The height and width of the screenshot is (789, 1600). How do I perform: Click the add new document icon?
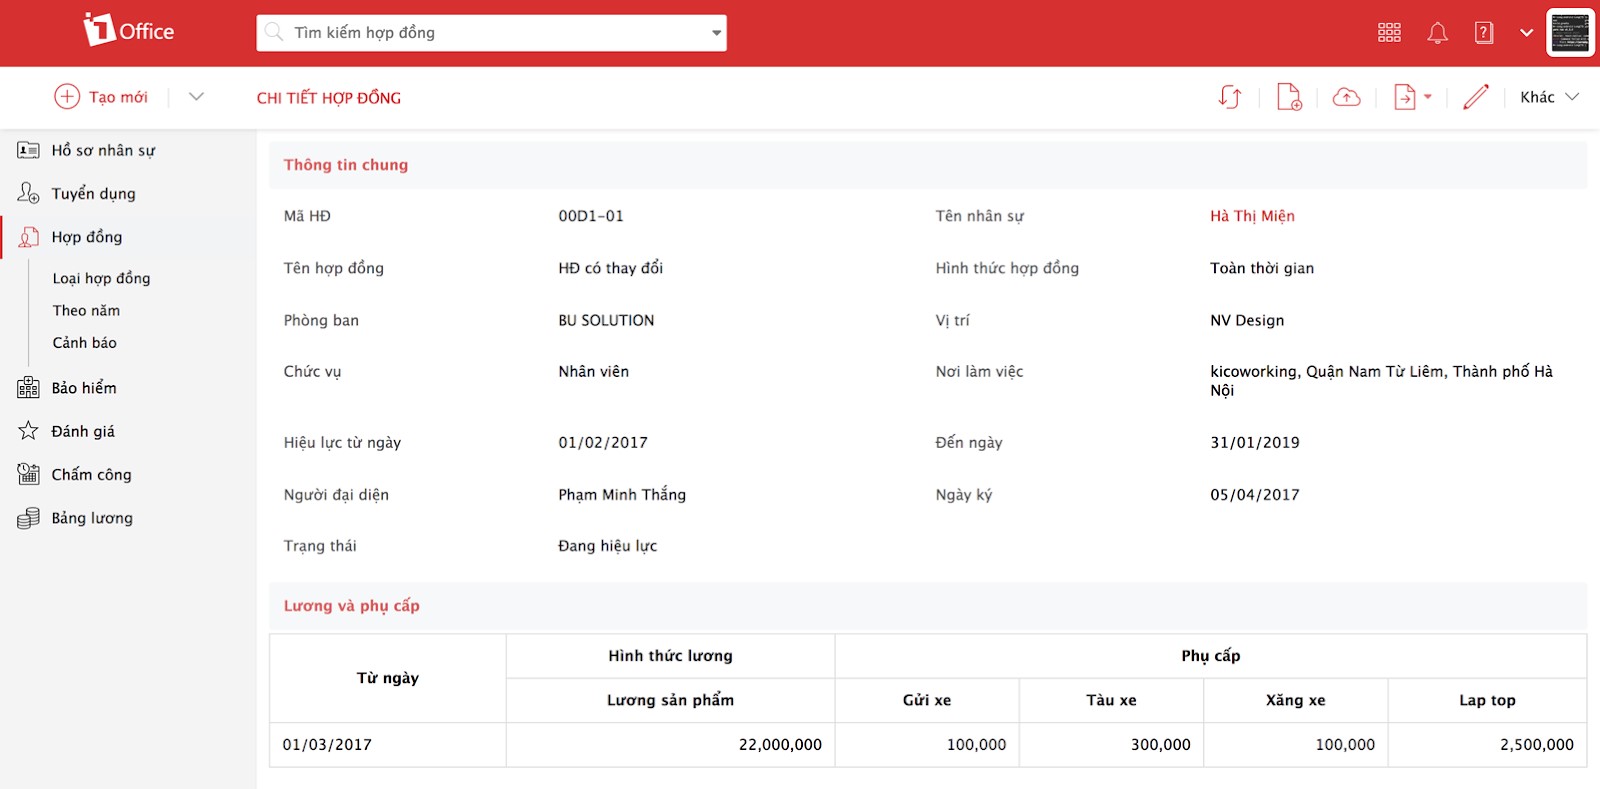click(1289, 97)
